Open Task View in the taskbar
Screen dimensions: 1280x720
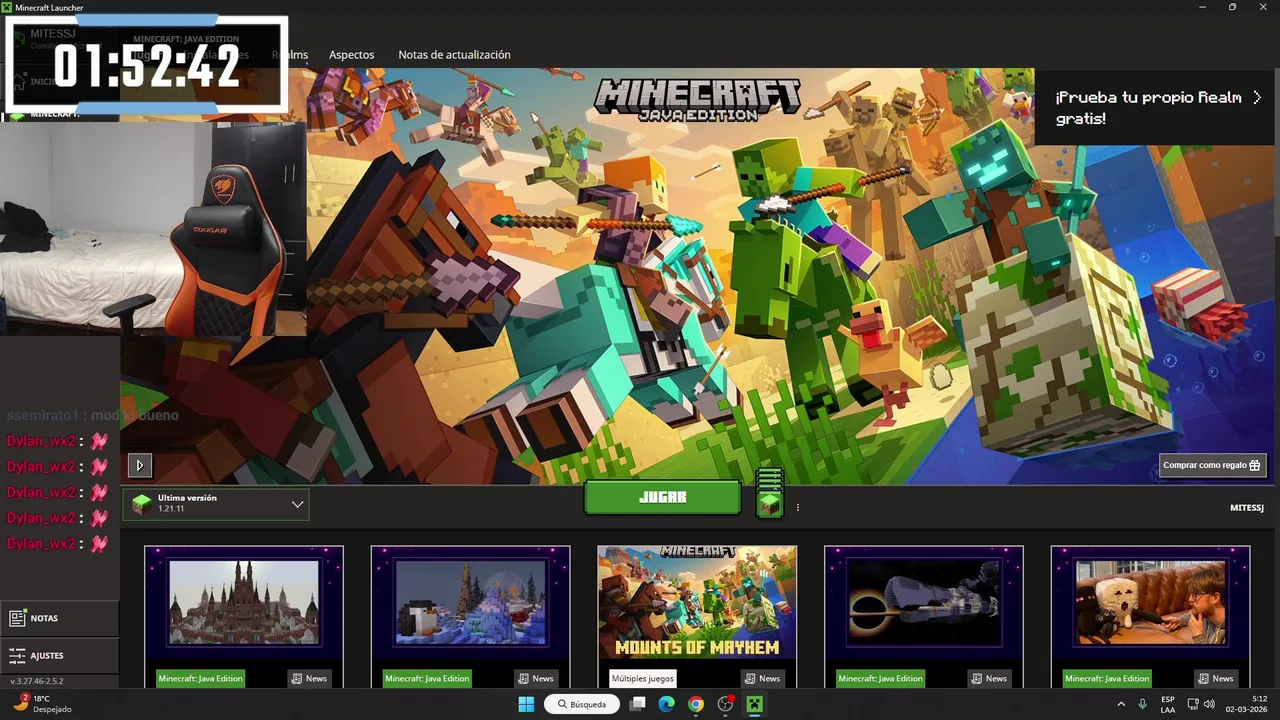coord(637,704)
